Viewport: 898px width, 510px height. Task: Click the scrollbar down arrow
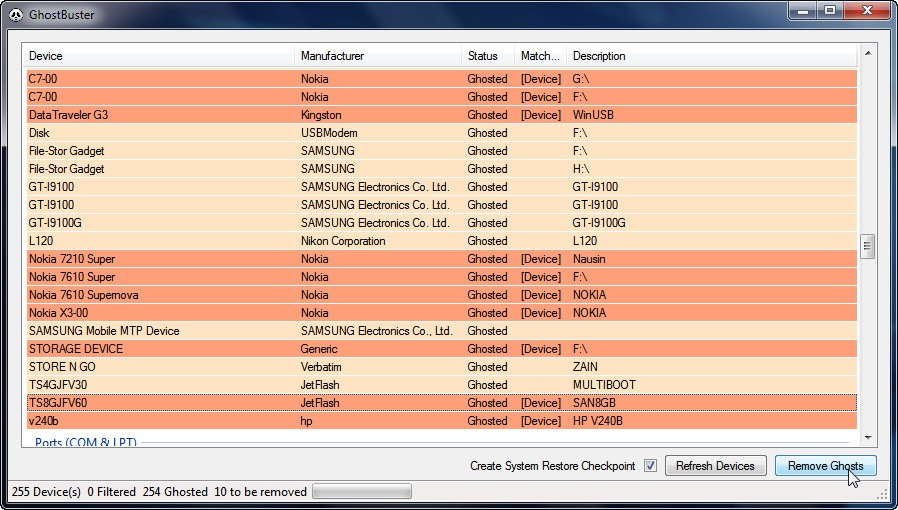click(x=868, y=438)
